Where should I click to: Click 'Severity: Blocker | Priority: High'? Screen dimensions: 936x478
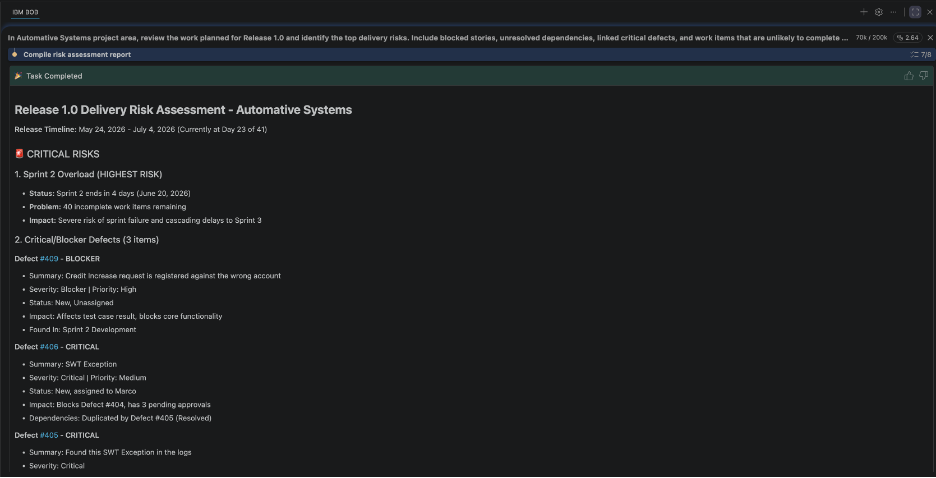83,289
